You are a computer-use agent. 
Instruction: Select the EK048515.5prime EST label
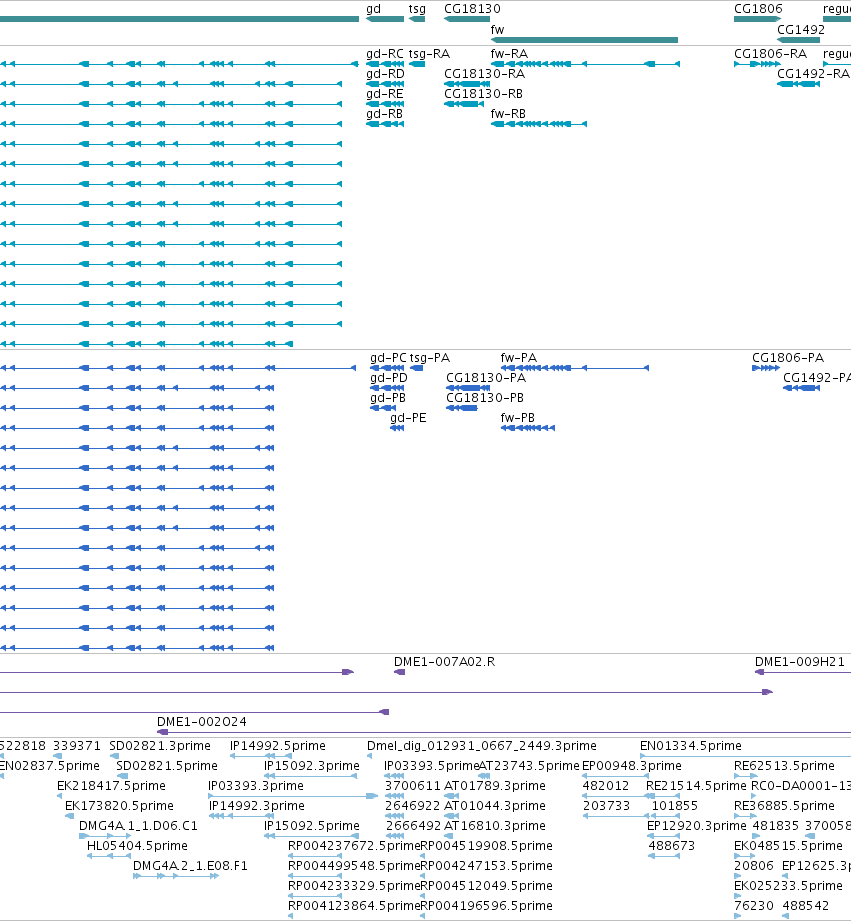[788, 846]
